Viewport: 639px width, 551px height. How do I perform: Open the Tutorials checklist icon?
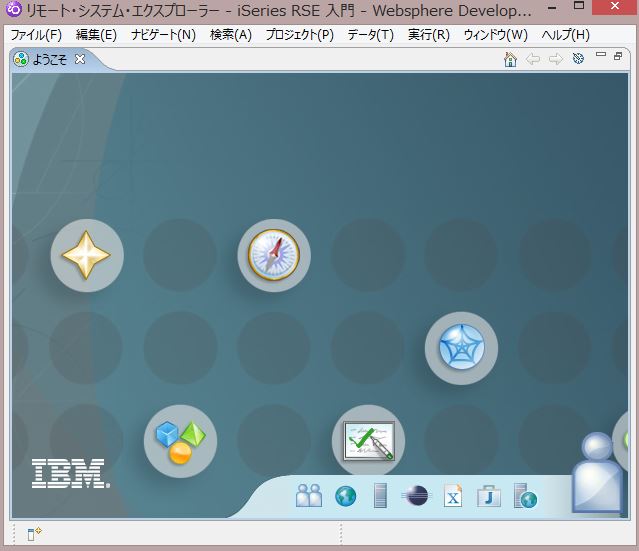(x=368, y=441)
